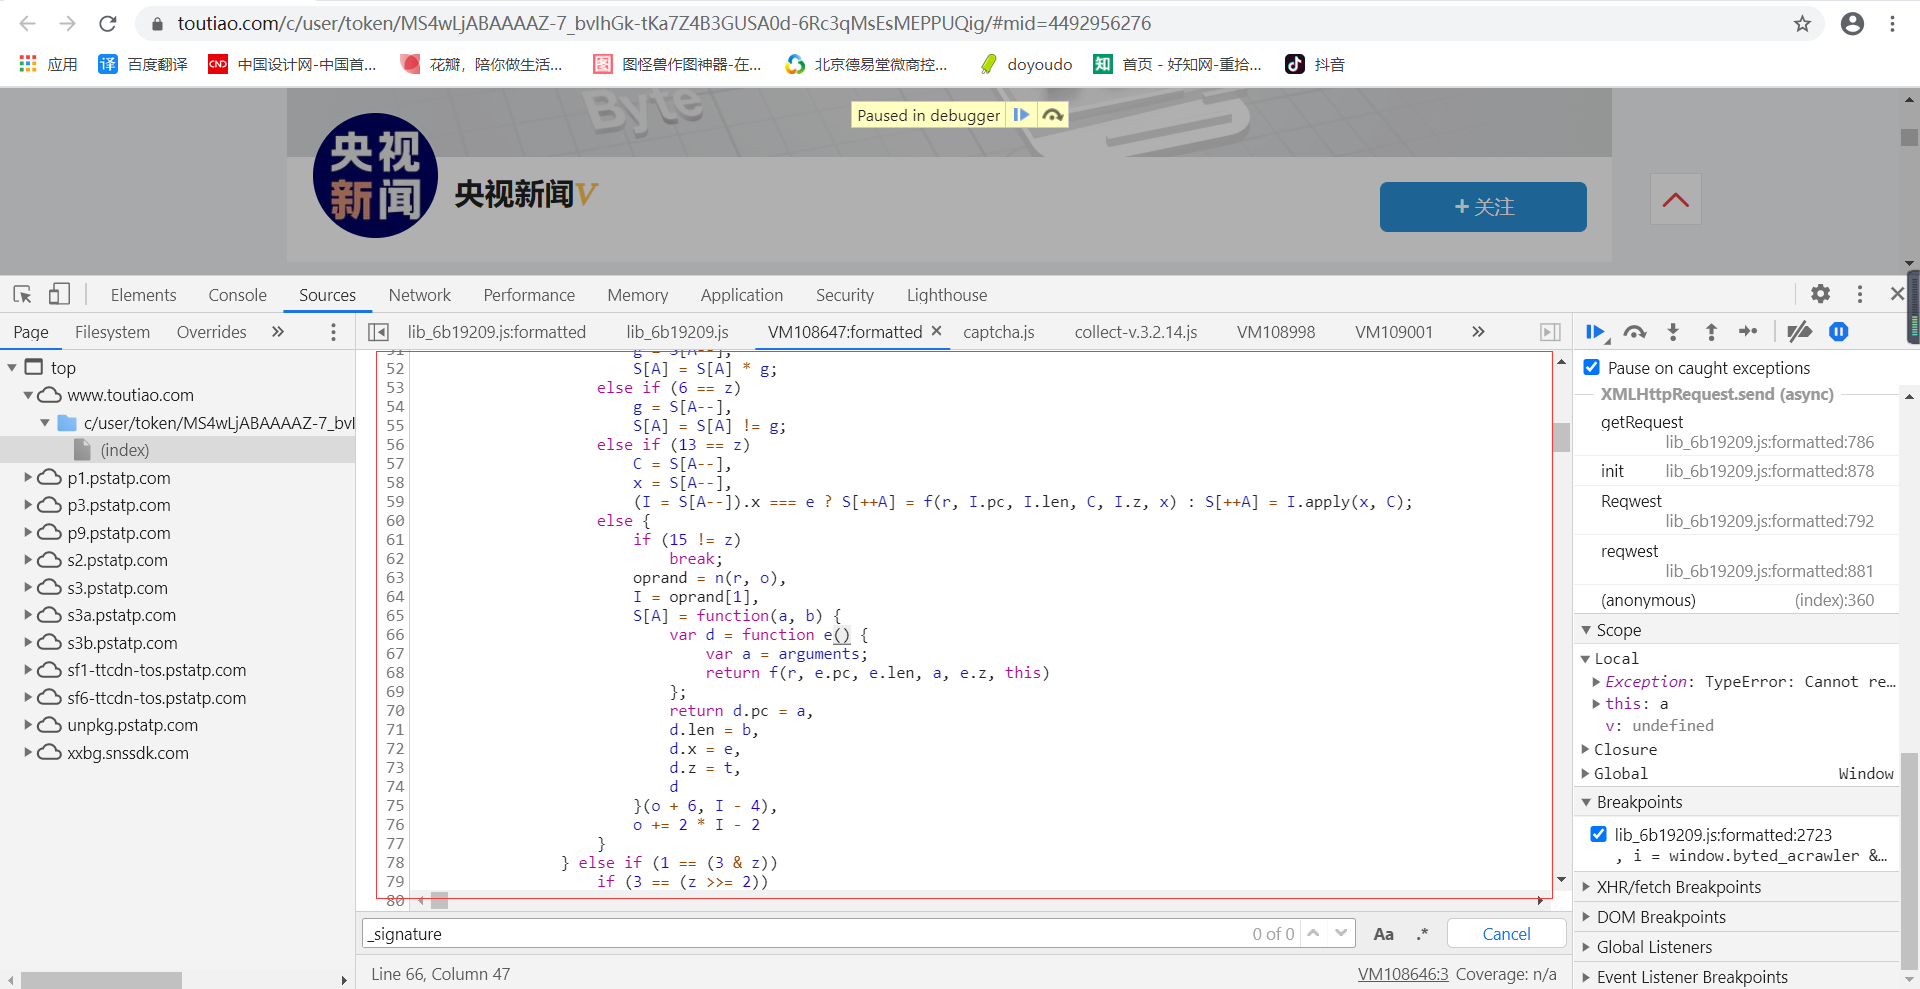Screen dimensions: 1920x989
Task: Click the browser back arrow
Action: (x=28, y=23)
